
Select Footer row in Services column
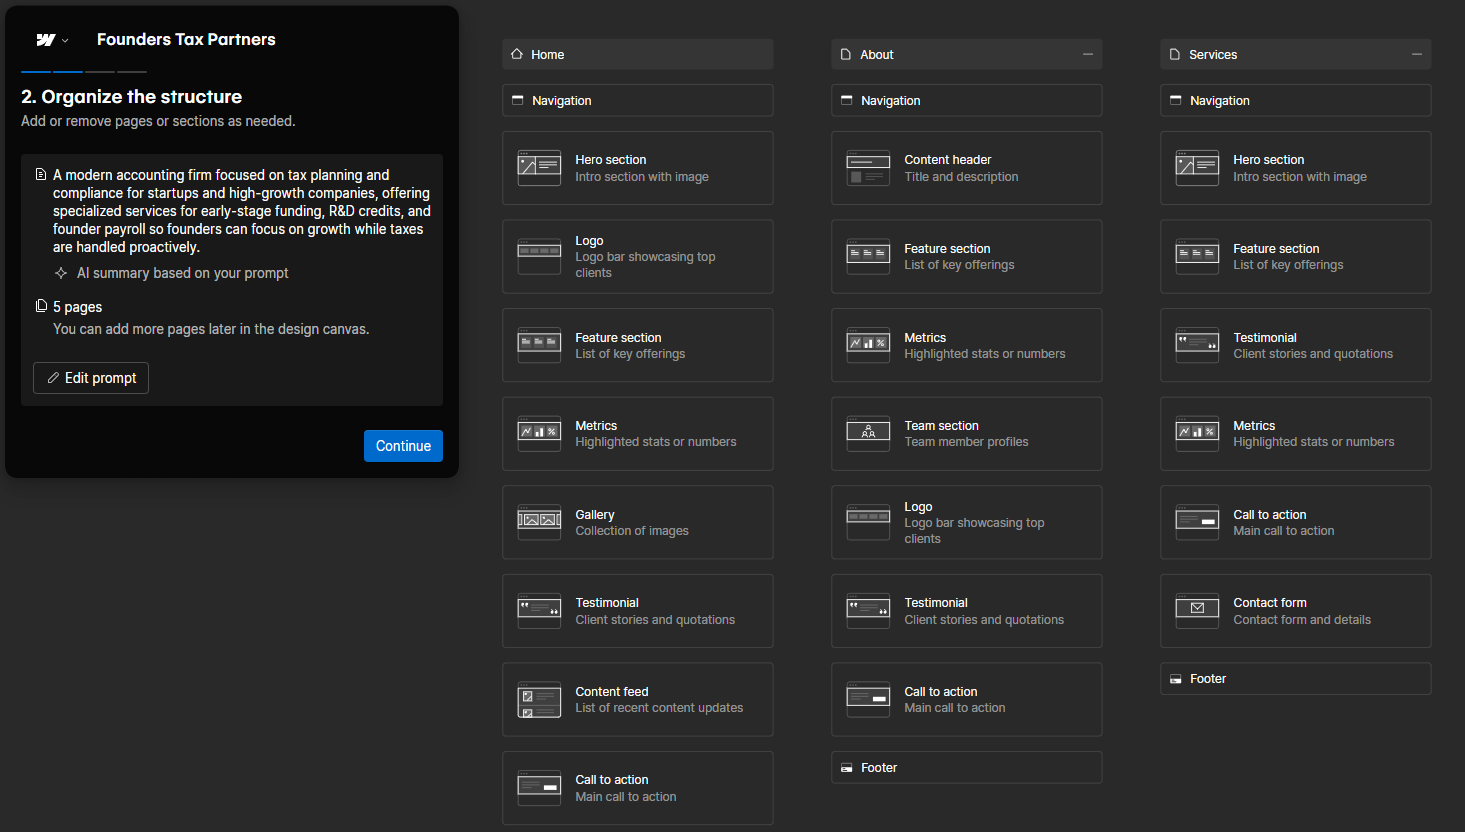point(1295,678)
